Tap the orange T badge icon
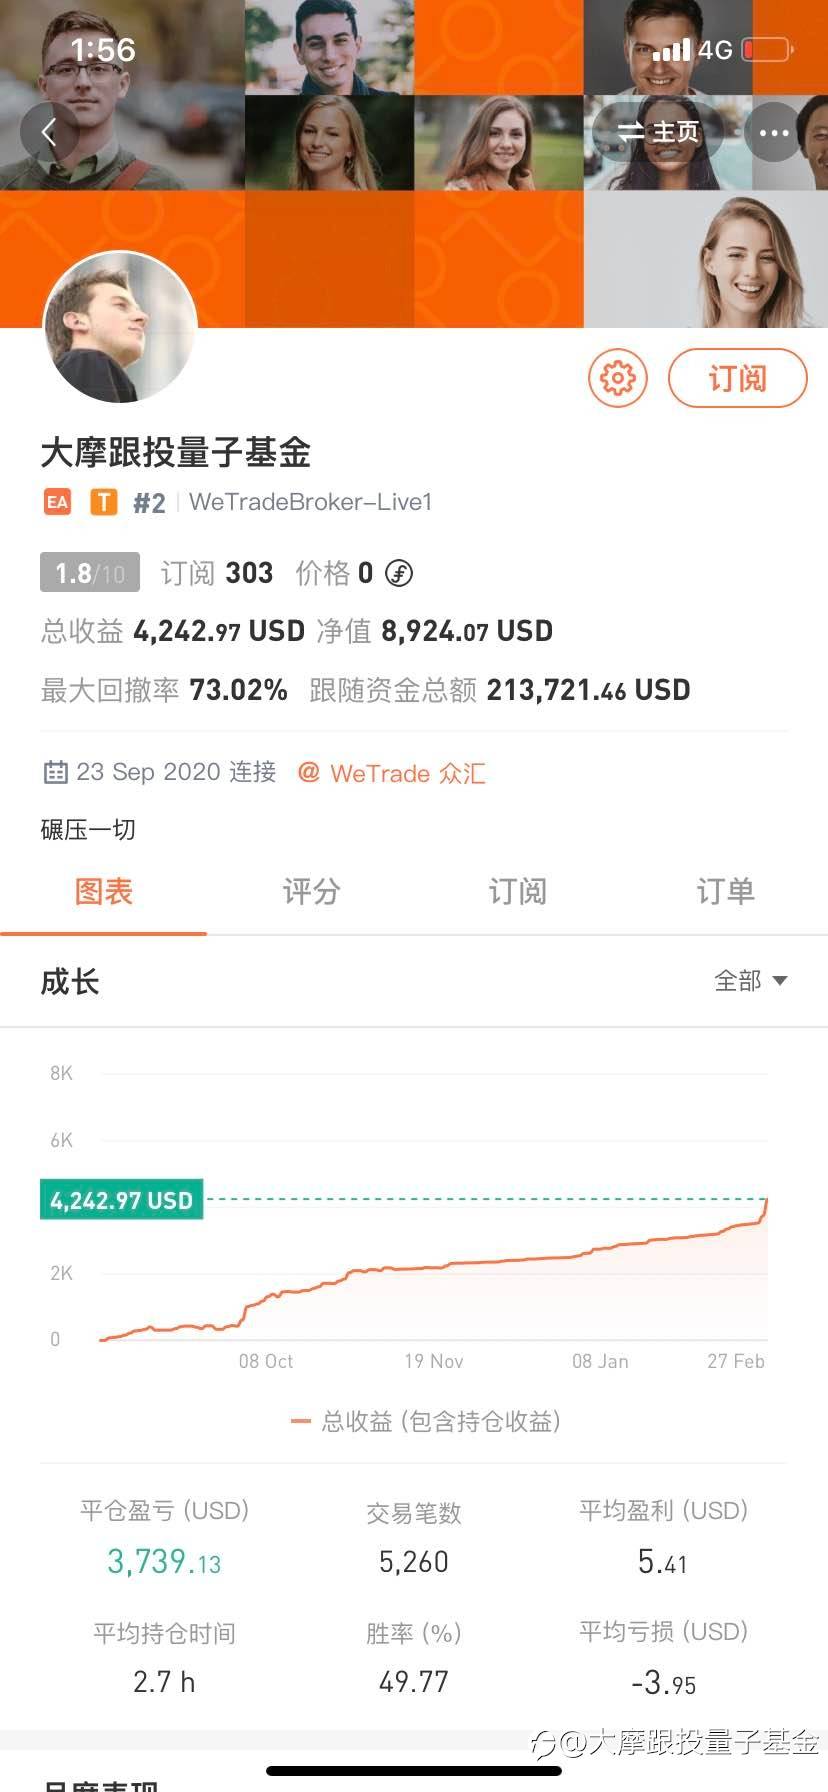 [x=104, y=502]
